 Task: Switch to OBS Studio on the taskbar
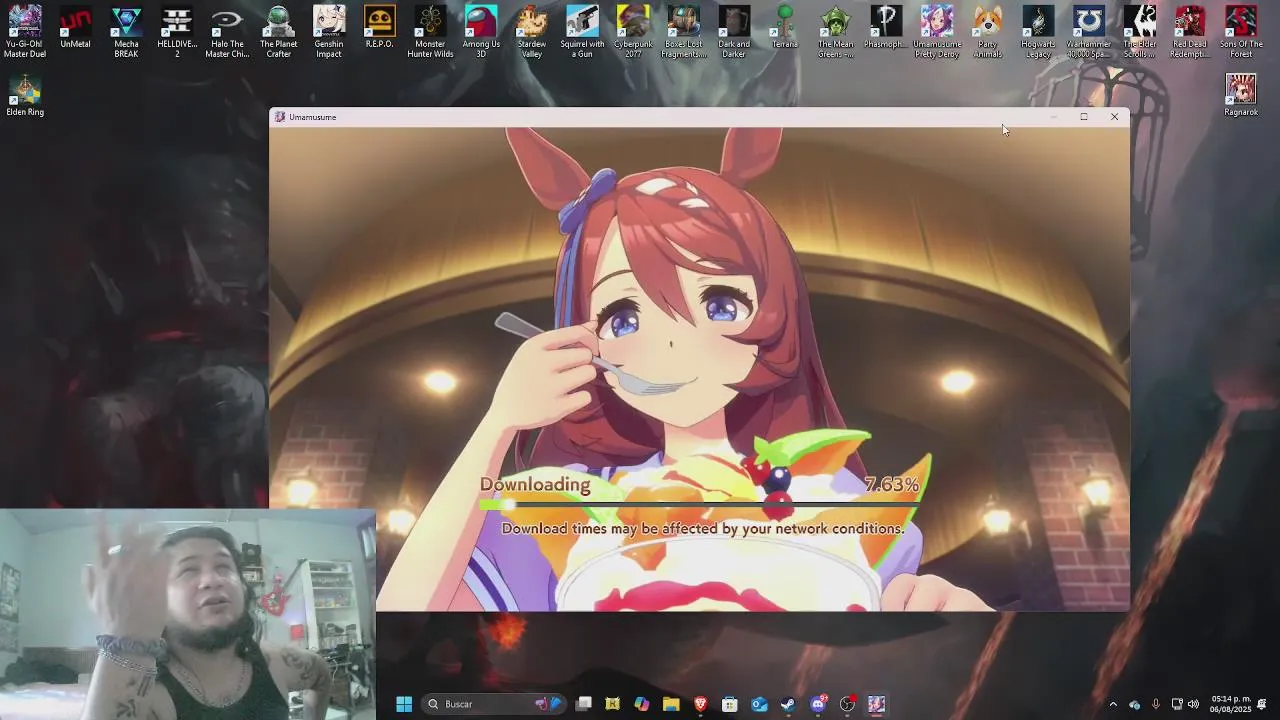coord(847,704)
